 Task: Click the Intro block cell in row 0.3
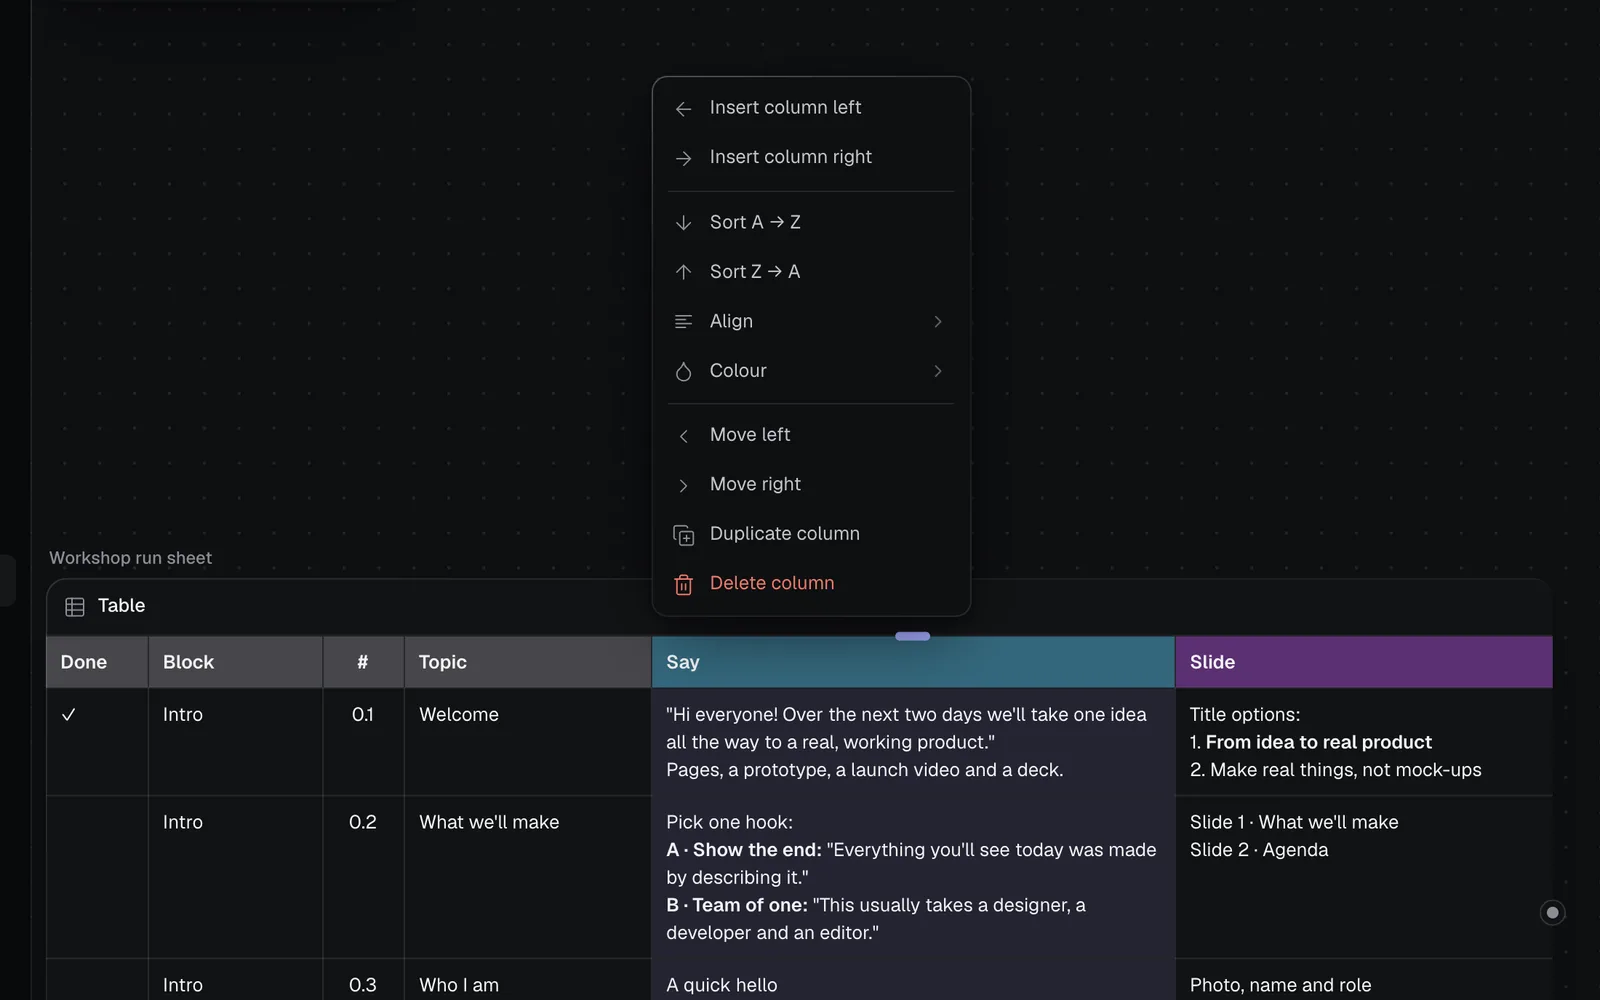pyautogui.click(x=236, y=980)
